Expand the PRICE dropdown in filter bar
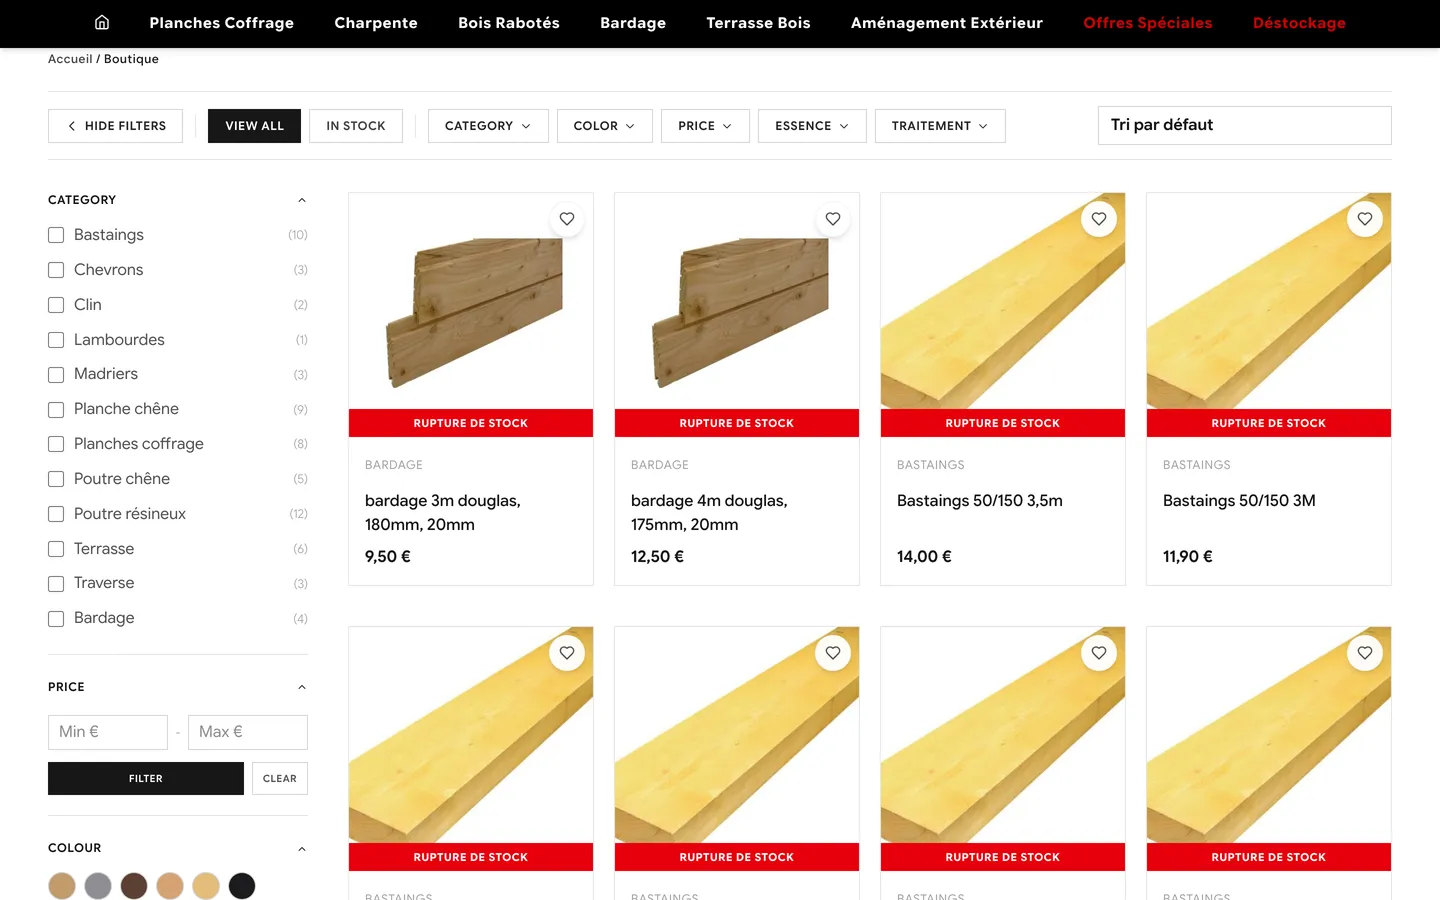Image resolution: width=1440 pixels, height=900 pixels. [705, 126]
